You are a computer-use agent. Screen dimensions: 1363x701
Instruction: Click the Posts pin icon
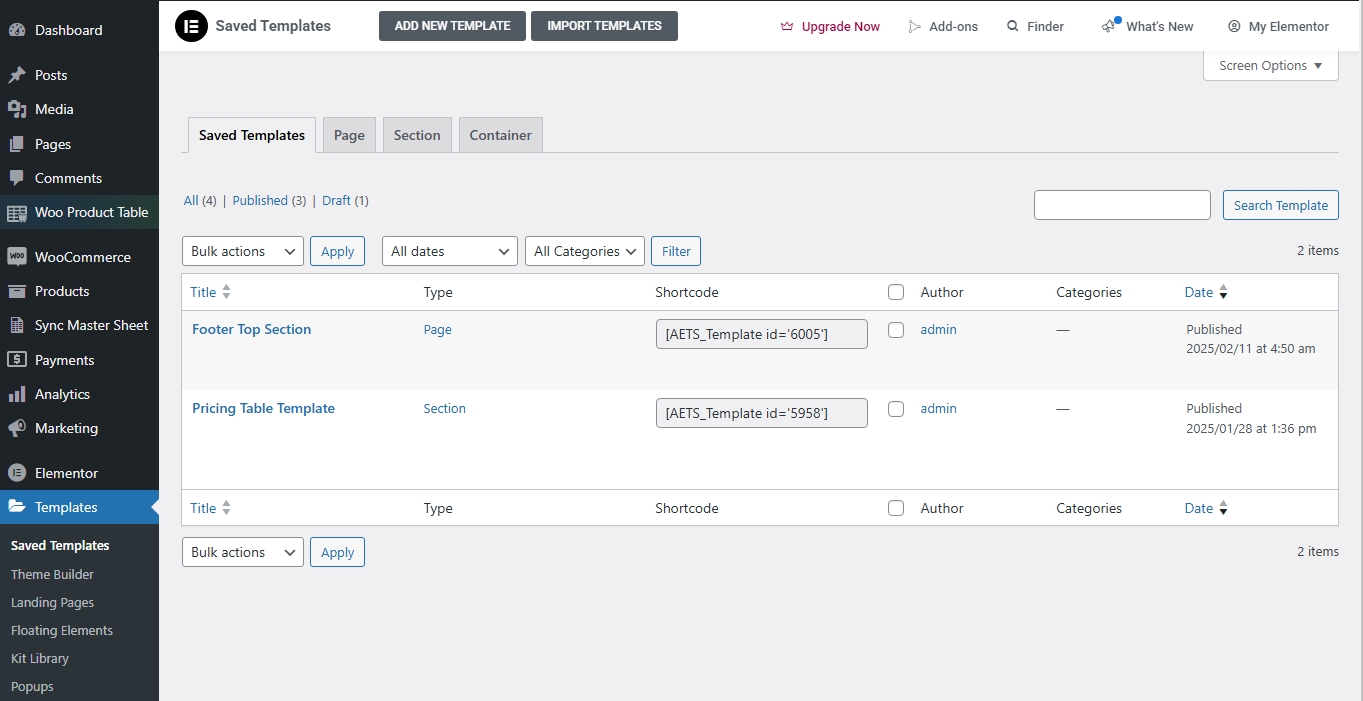point(16,75)
